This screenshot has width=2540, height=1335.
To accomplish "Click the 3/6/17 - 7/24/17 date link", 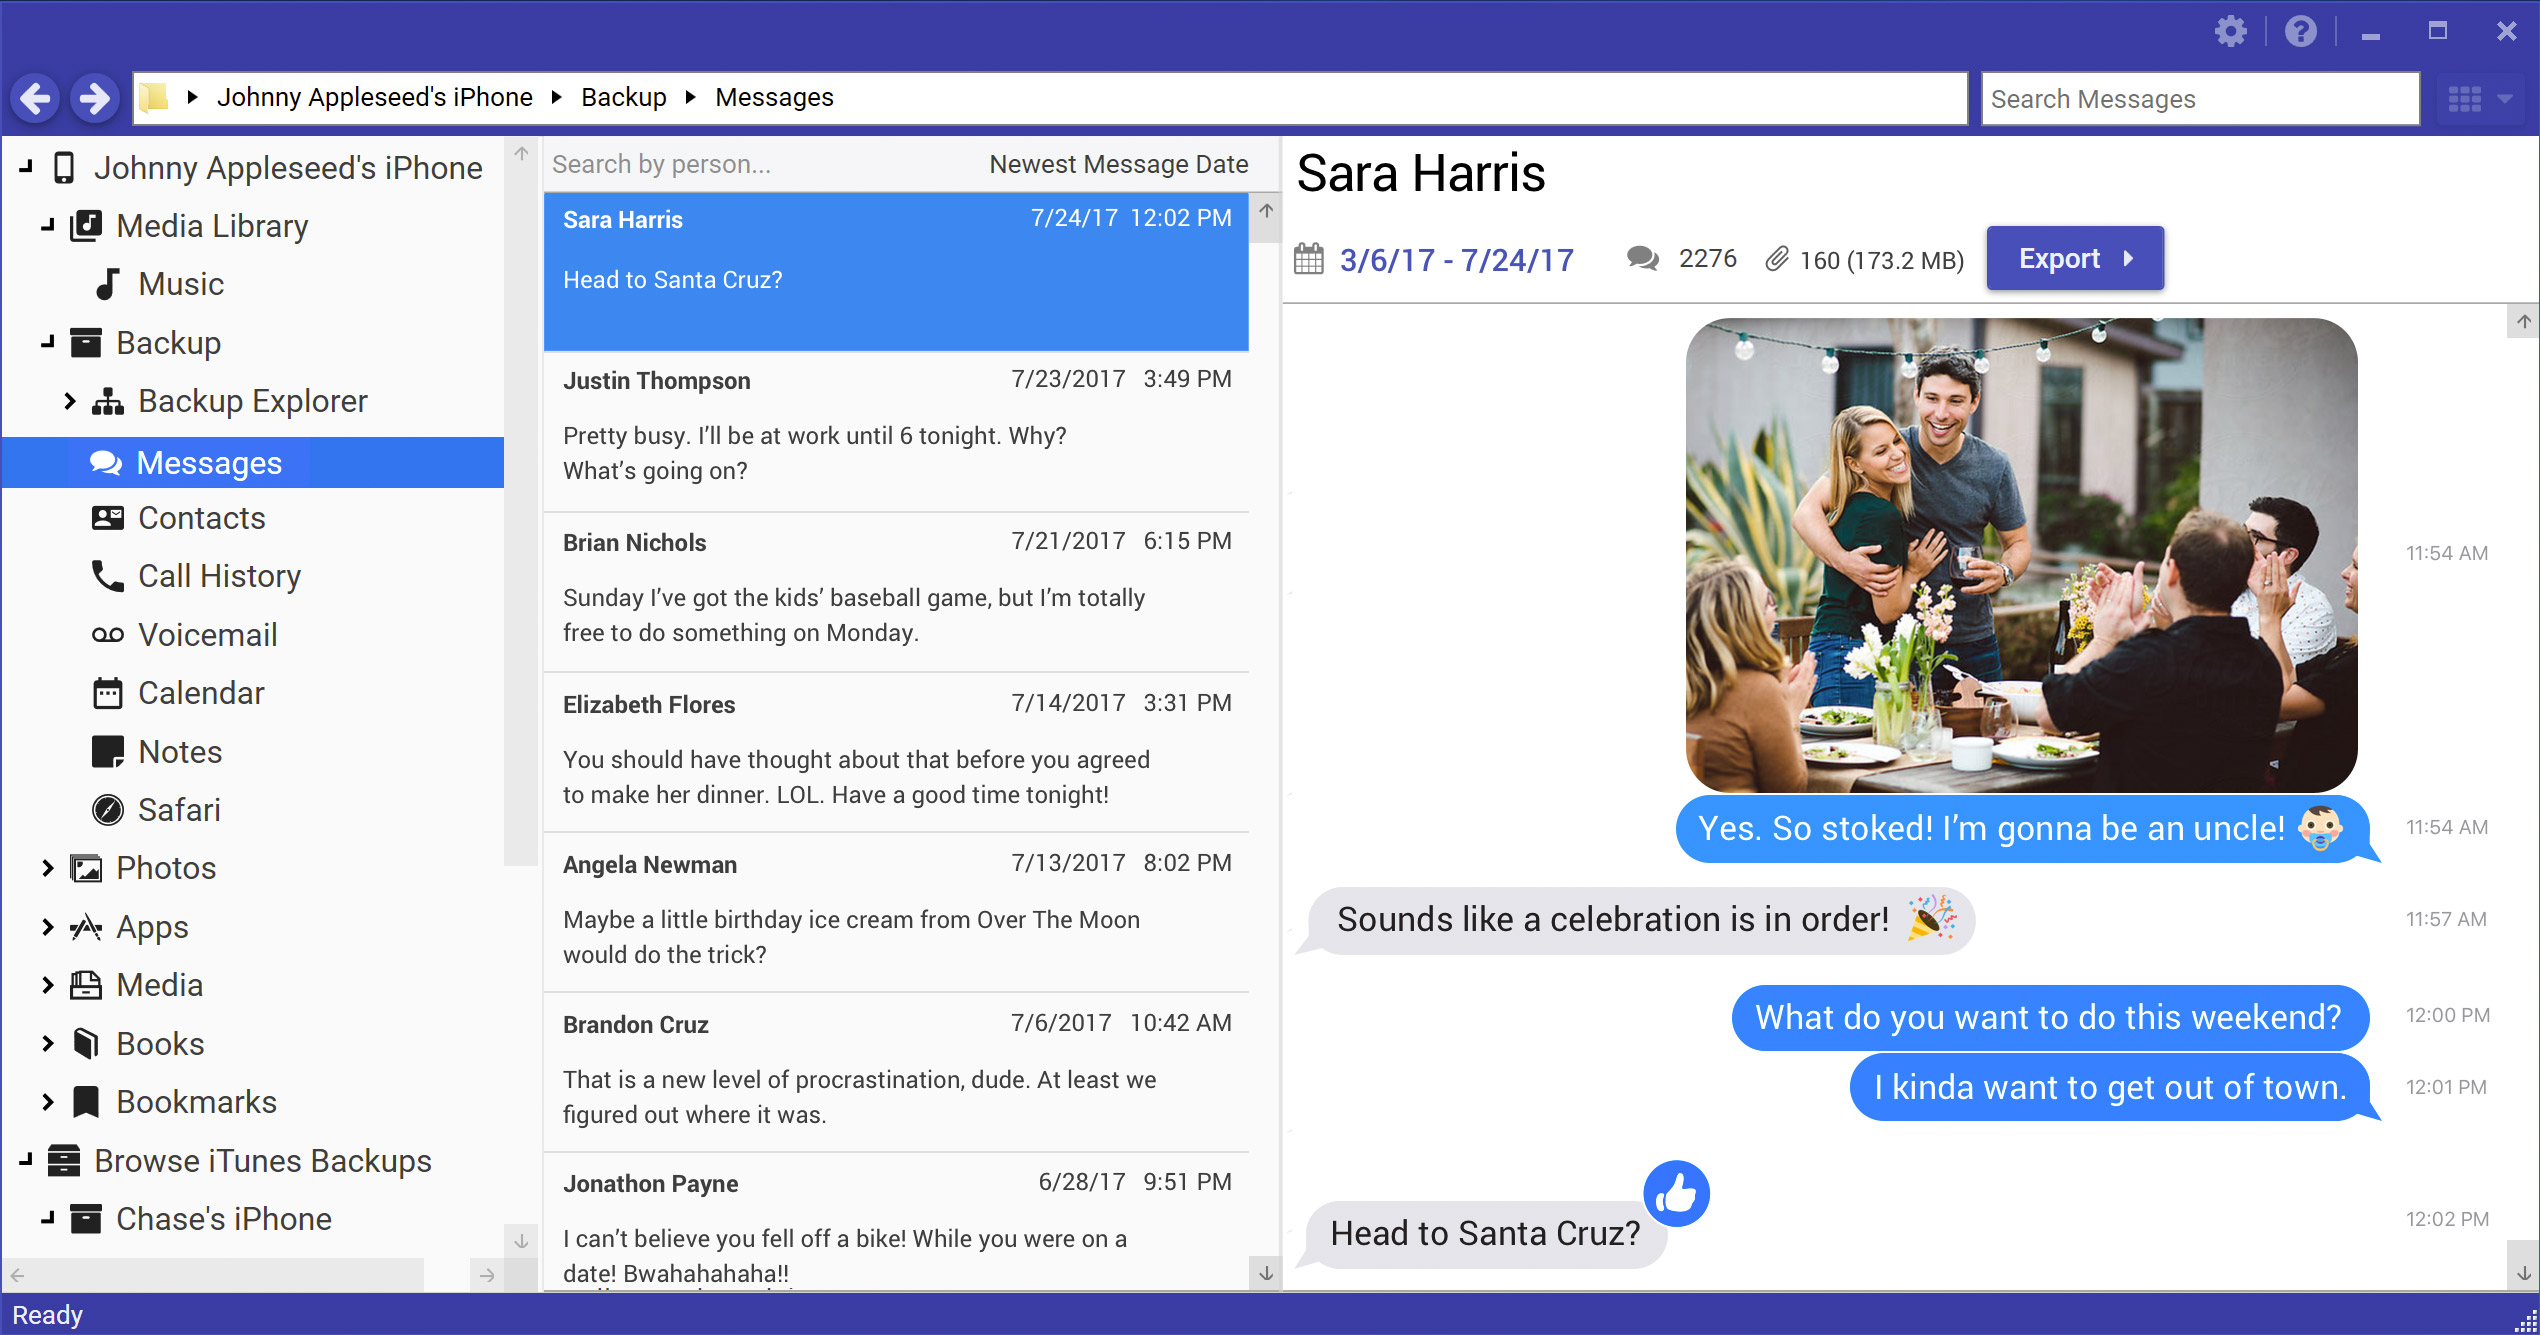I will click(x=1456, y=260).
